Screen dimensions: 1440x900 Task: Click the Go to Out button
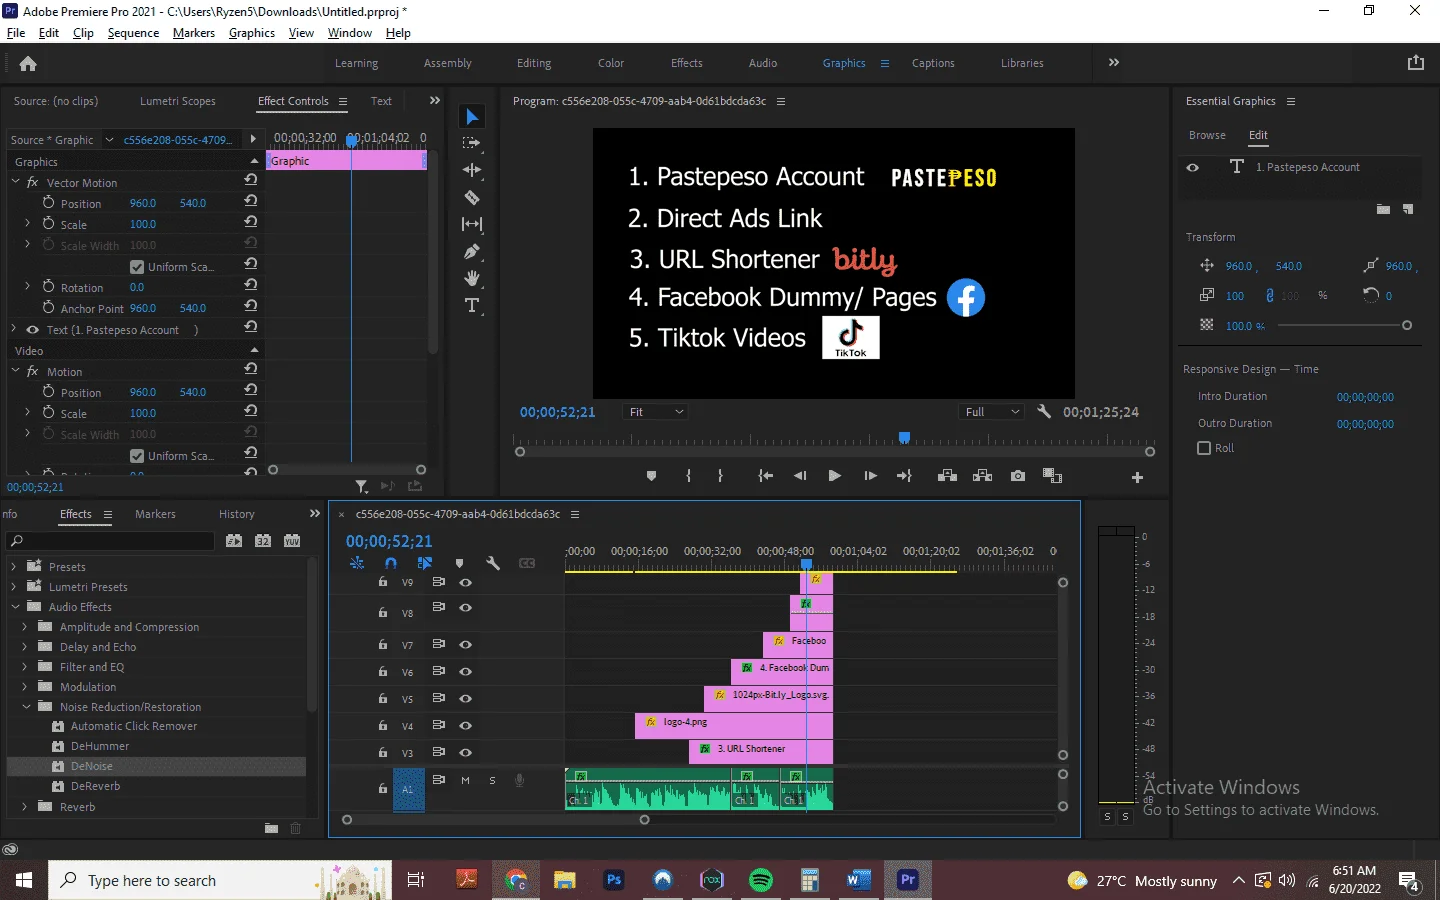tap(904, 476)
